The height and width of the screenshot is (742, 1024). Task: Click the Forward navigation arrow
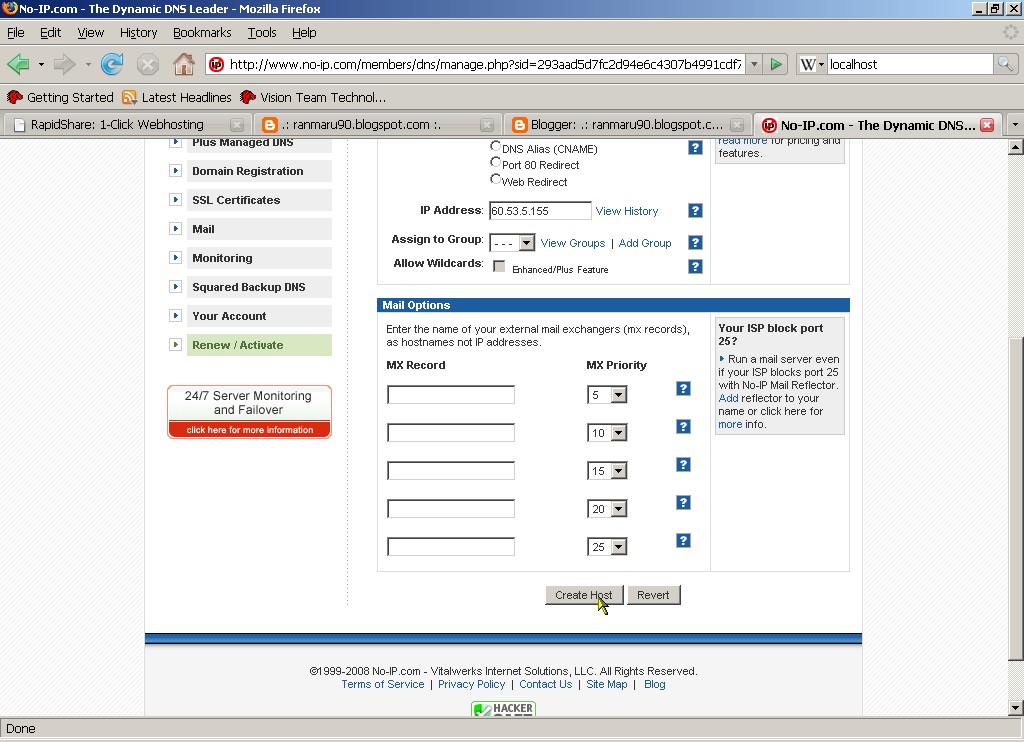64,64
